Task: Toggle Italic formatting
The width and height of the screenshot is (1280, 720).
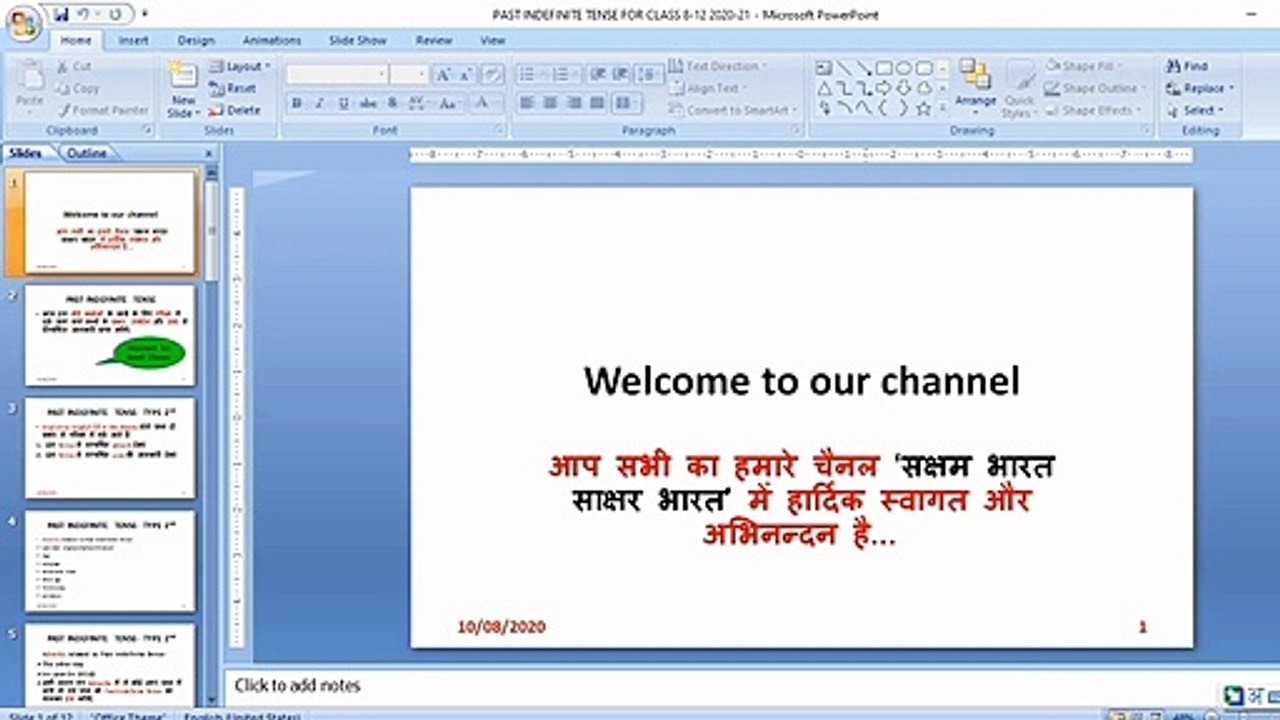Action: point(320,103)
